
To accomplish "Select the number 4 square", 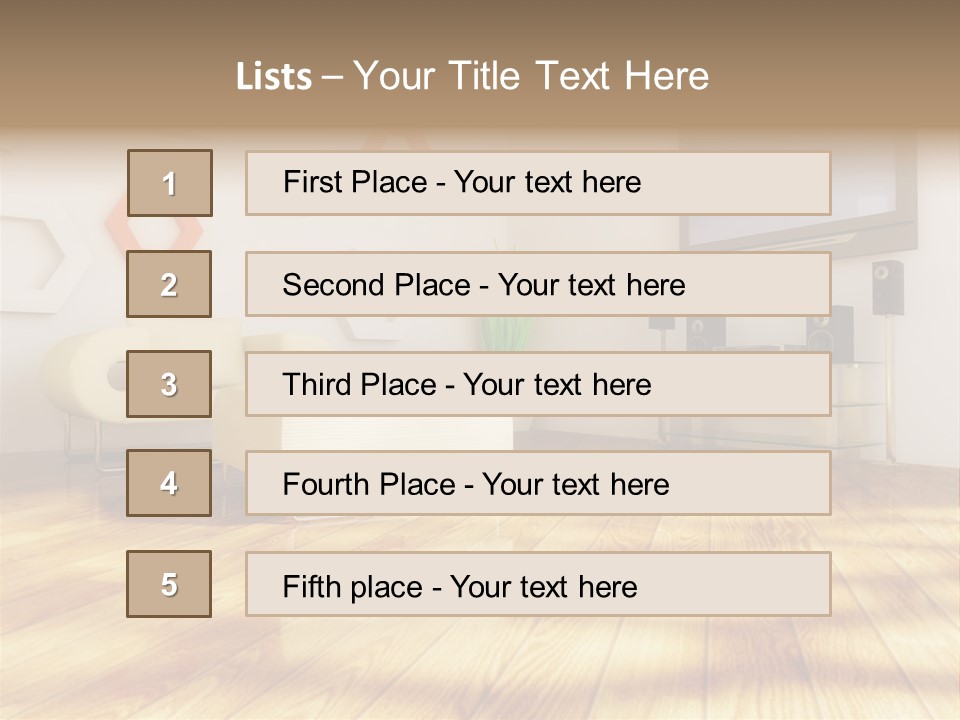I will [x=169, y=483].
